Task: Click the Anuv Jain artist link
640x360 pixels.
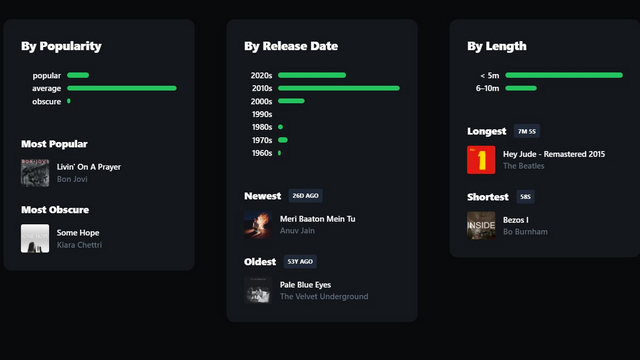Action: pos(297,231)
